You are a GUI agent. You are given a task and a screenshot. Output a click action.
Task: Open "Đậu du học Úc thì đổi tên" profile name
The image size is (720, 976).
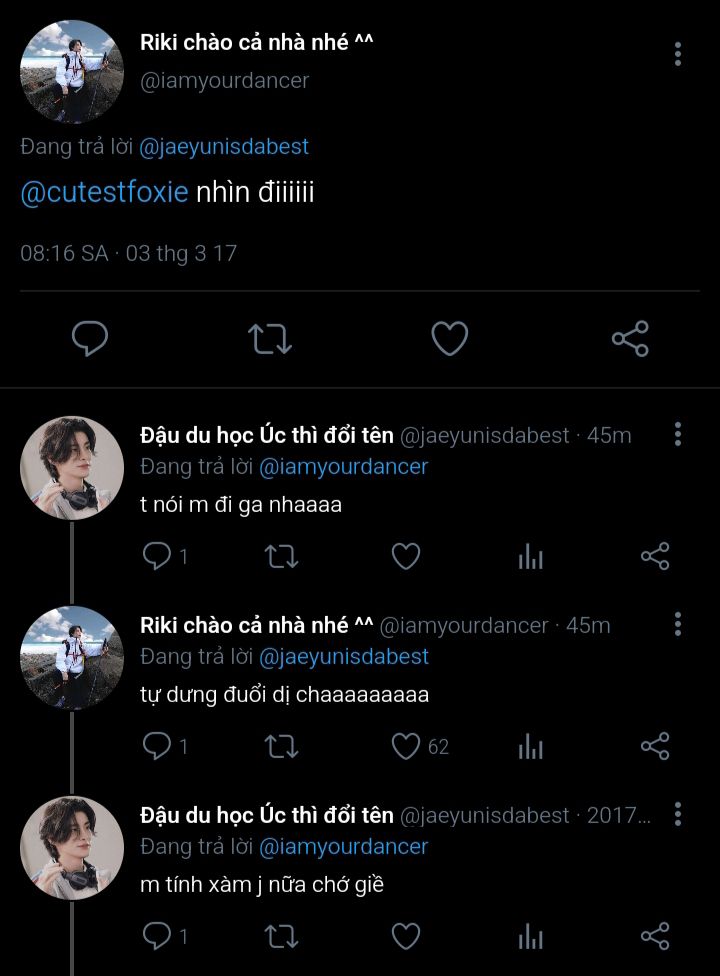pos(267,435)
